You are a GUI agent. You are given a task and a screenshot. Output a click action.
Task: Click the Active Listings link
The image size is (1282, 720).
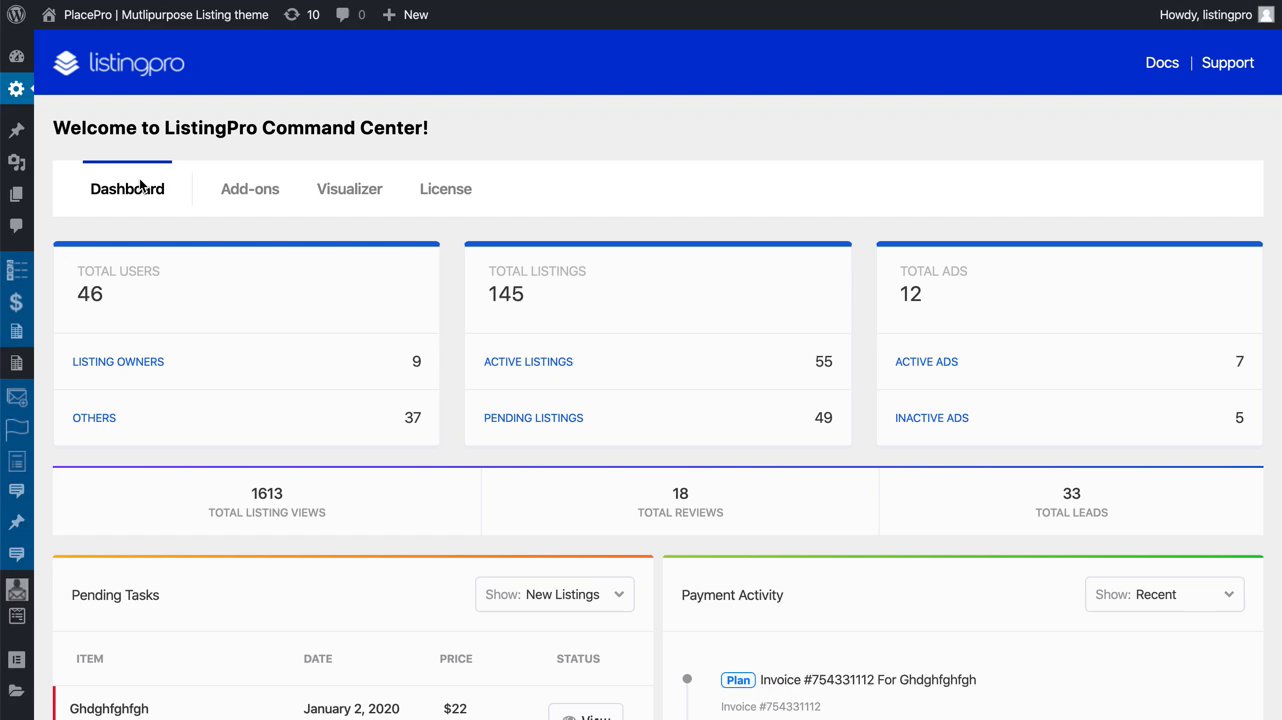[528, 362]
